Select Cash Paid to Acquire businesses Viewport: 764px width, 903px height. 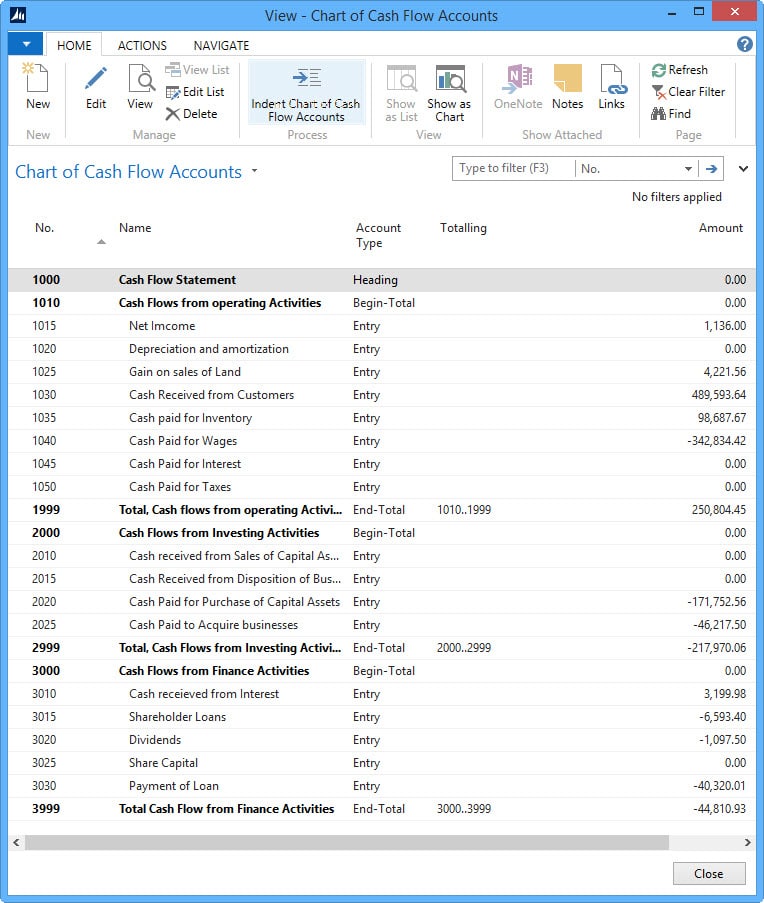coord(382,625)
